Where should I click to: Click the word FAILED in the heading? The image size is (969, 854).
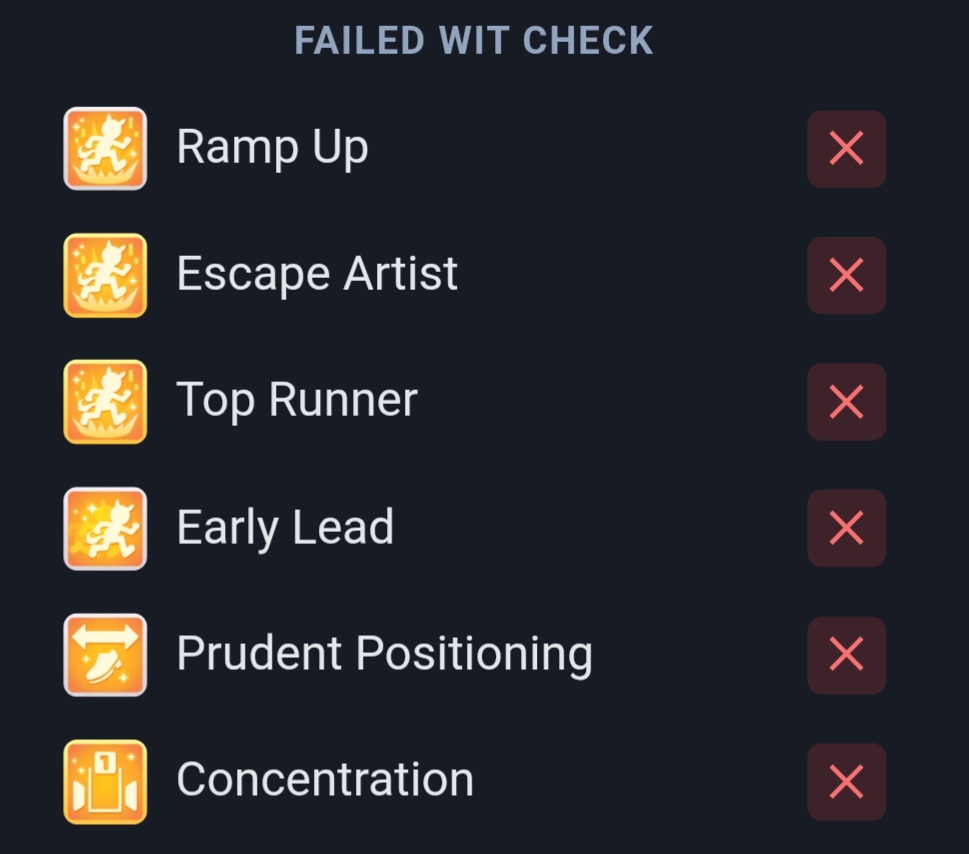[360, 41]
